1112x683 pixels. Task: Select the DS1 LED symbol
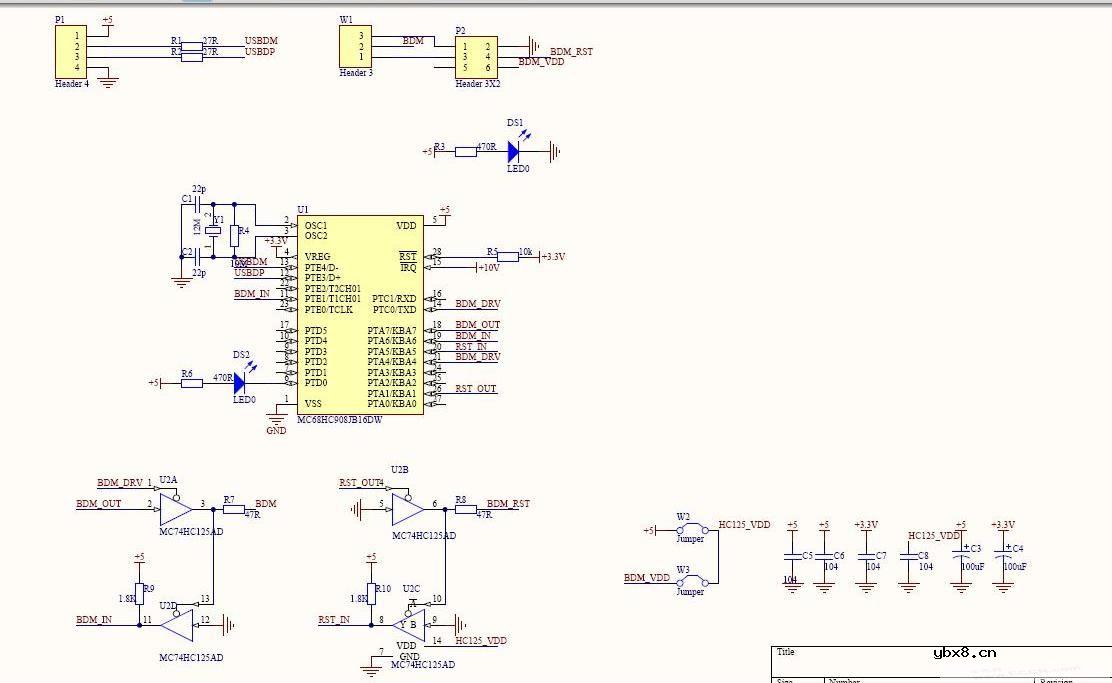(x=514, y=152)
